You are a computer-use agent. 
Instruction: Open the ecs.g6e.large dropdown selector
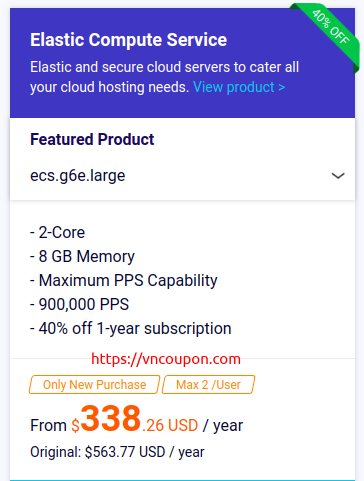coord(182,176)
